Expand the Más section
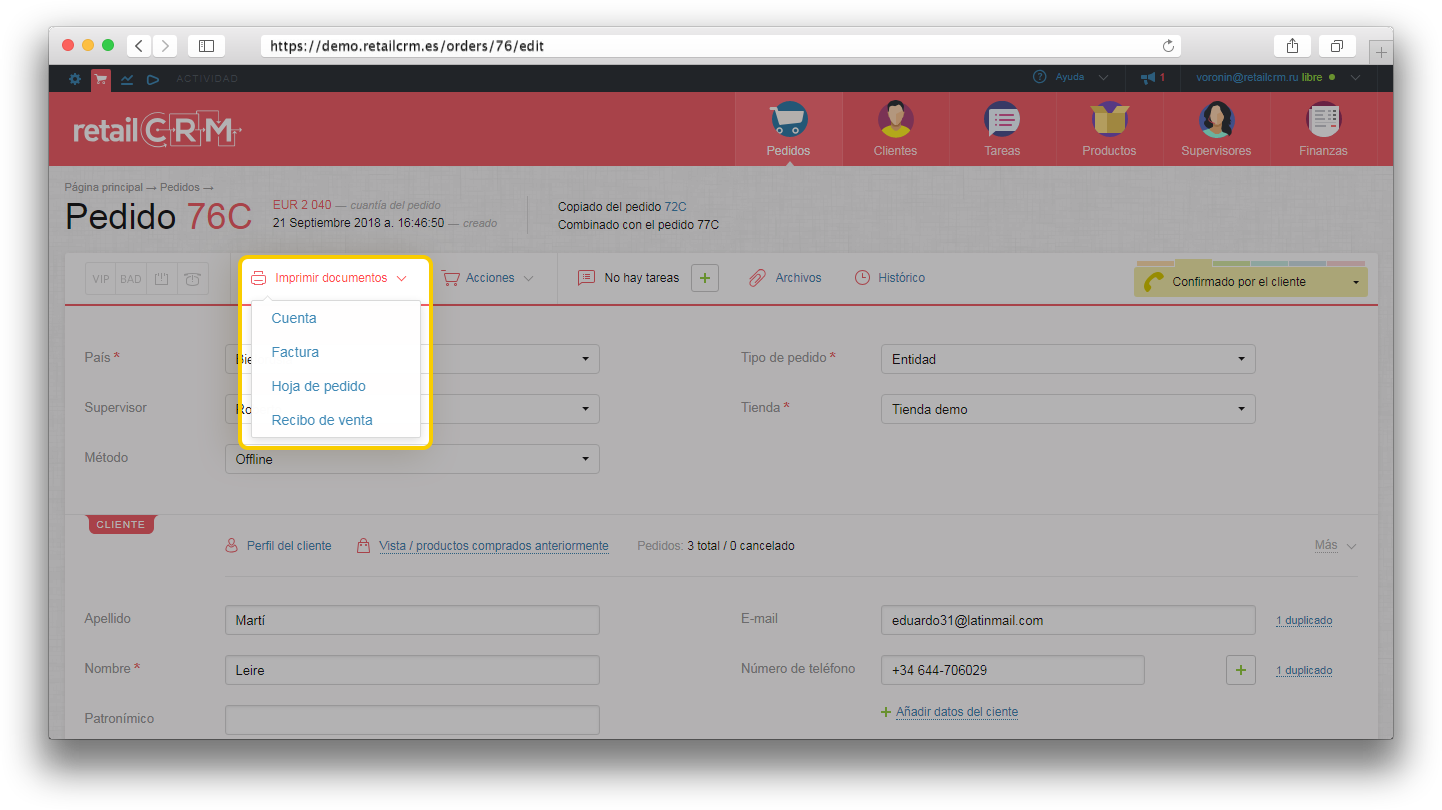1442x810 pixels. (1335, 546)
